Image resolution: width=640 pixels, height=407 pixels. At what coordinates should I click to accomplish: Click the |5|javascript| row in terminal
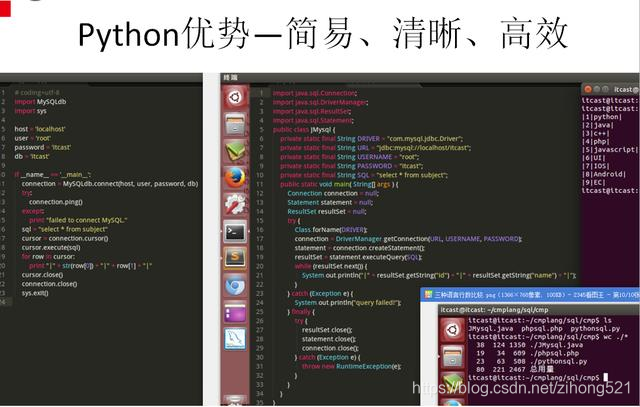(610, 150)
